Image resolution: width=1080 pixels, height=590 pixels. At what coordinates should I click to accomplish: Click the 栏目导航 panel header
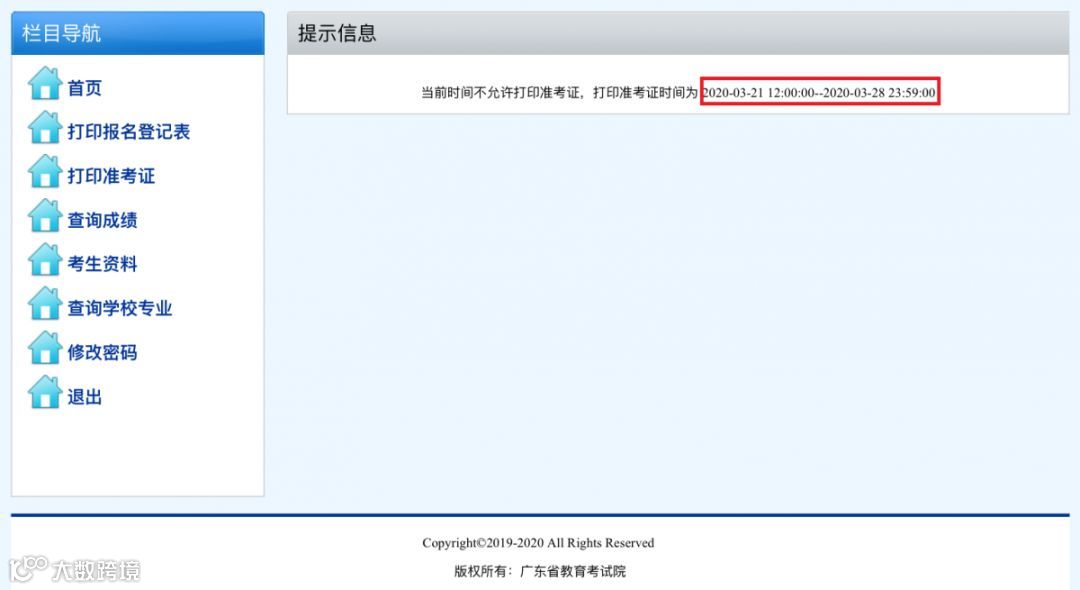(x=138, y=33)
